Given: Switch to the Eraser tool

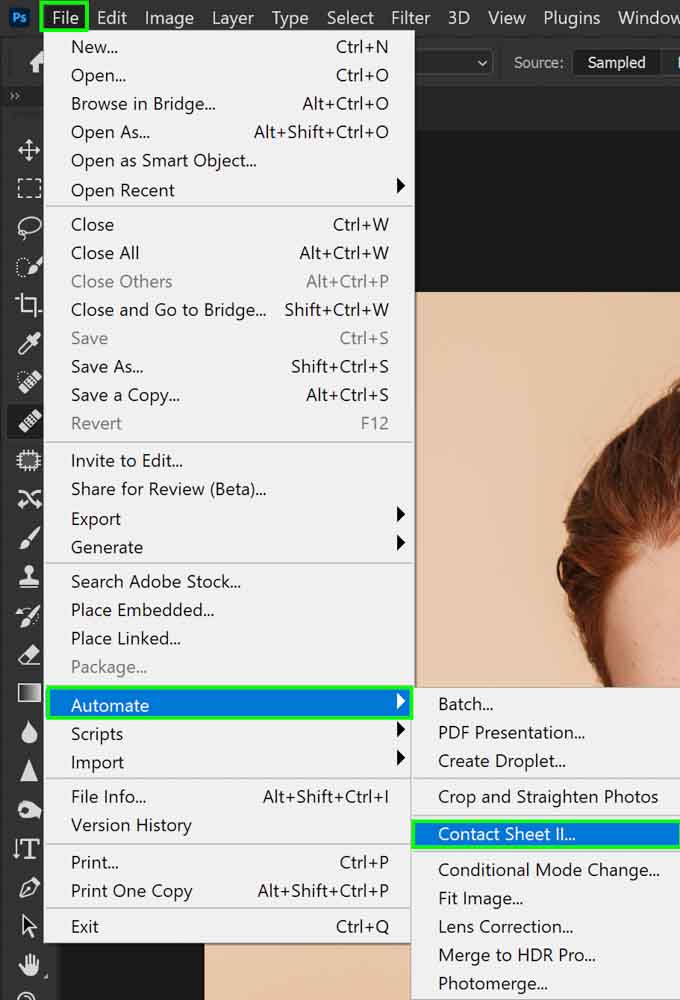Looking at the screenshot, I should (28, 655).
